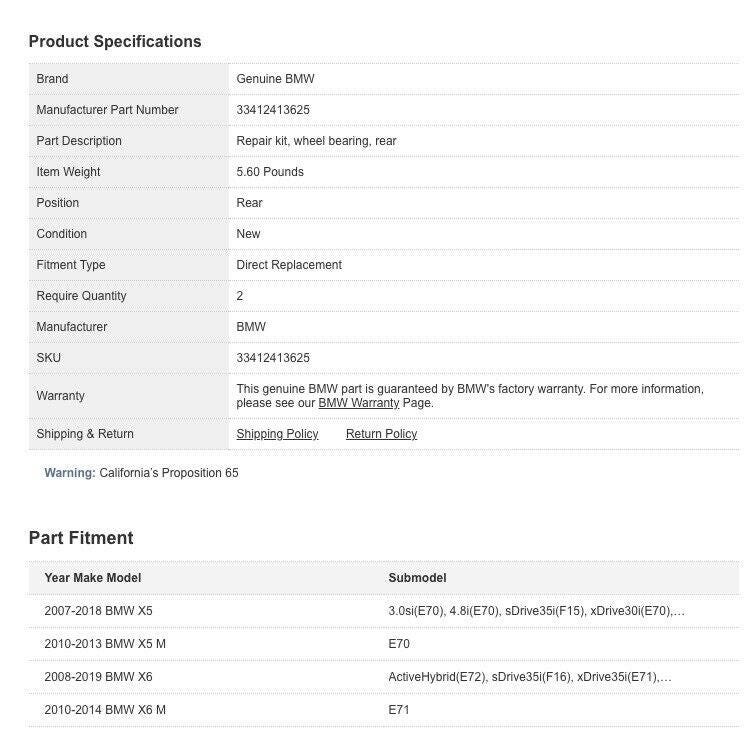Click the Submodel column header
The image size is (754, 745).
point(417,578)
